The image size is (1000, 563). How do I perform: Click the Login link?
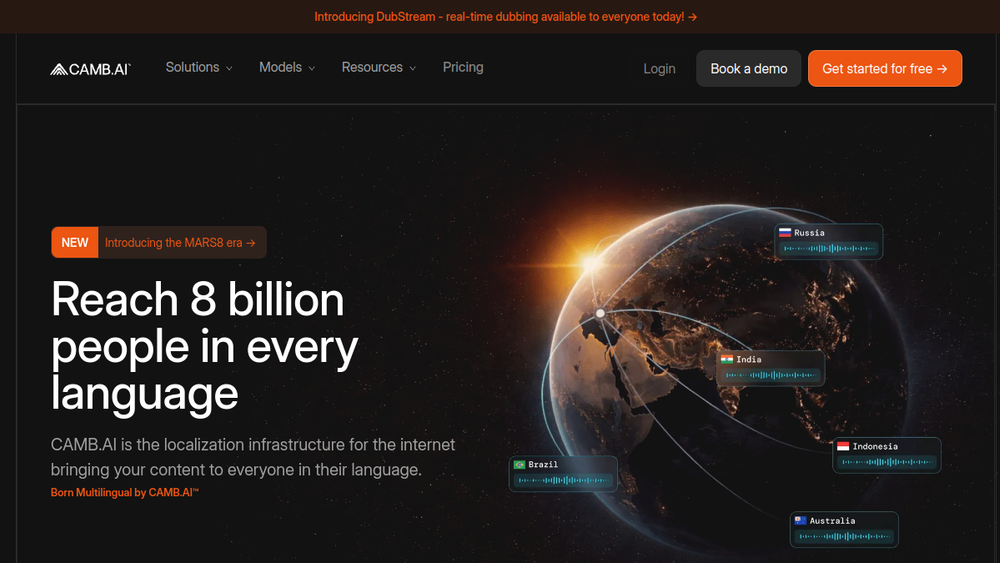click(x=659, y=69)
